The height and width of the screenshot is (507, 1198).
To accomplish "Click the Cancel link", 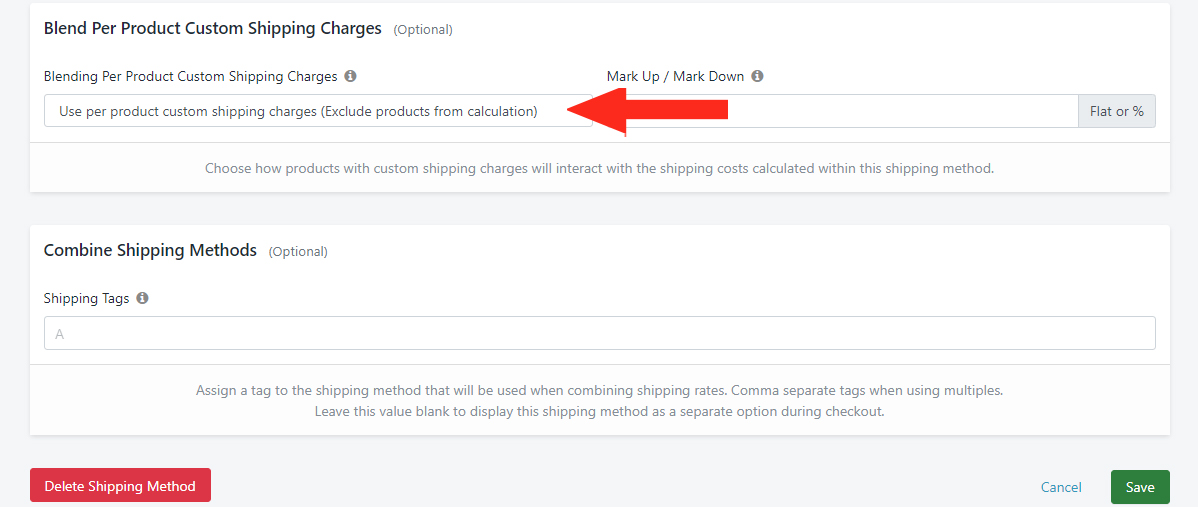I will pos(1060,487).
